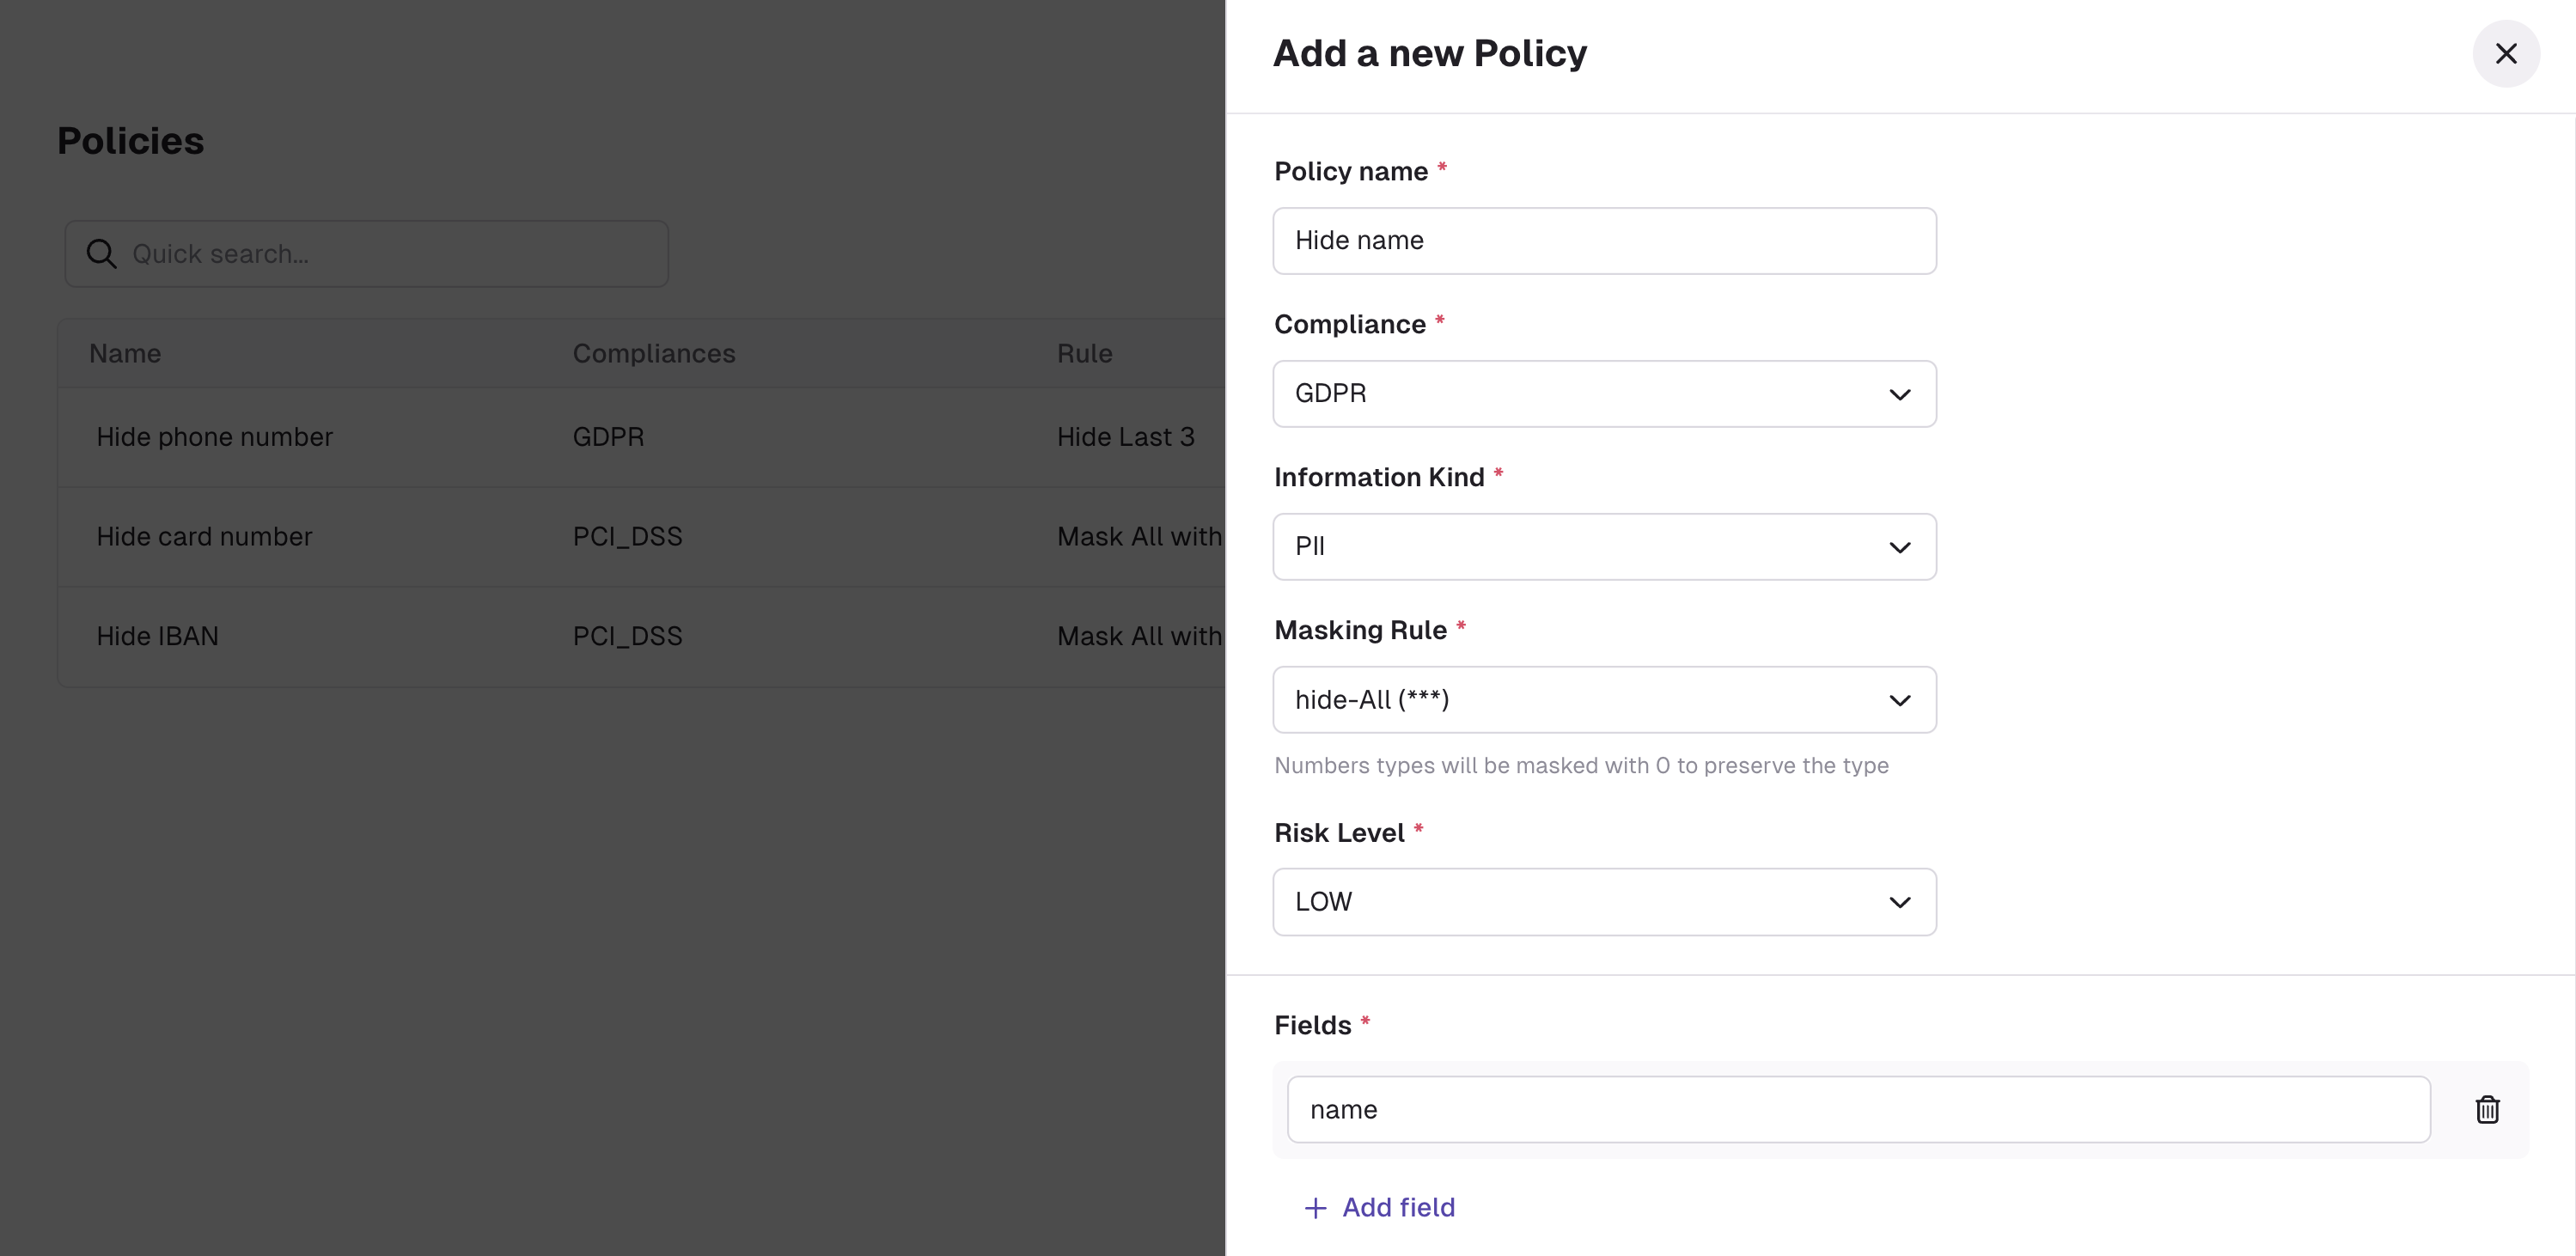
Task: Click the Risk Level label
Action: pos(1339,833)
